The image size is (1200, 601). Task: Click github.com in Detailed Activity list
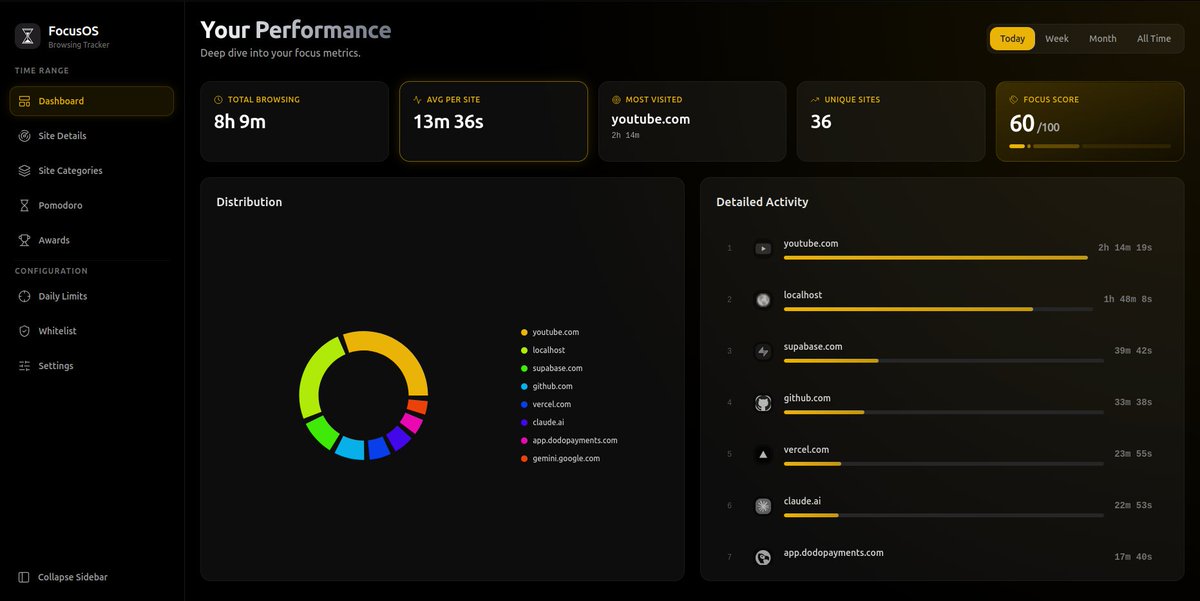click(x=807, y=398)
